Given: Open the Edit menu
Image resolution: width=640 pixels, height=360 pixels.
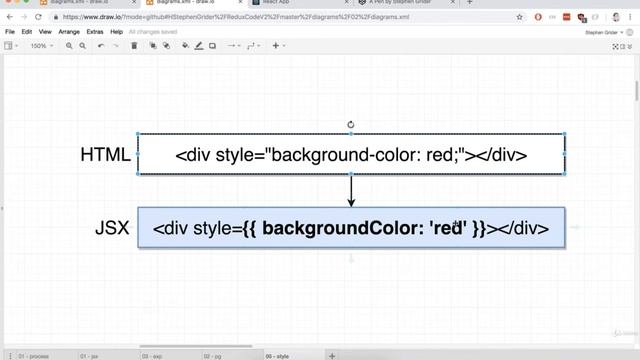Looking at the screenshot, I should [x=27, y=31].
